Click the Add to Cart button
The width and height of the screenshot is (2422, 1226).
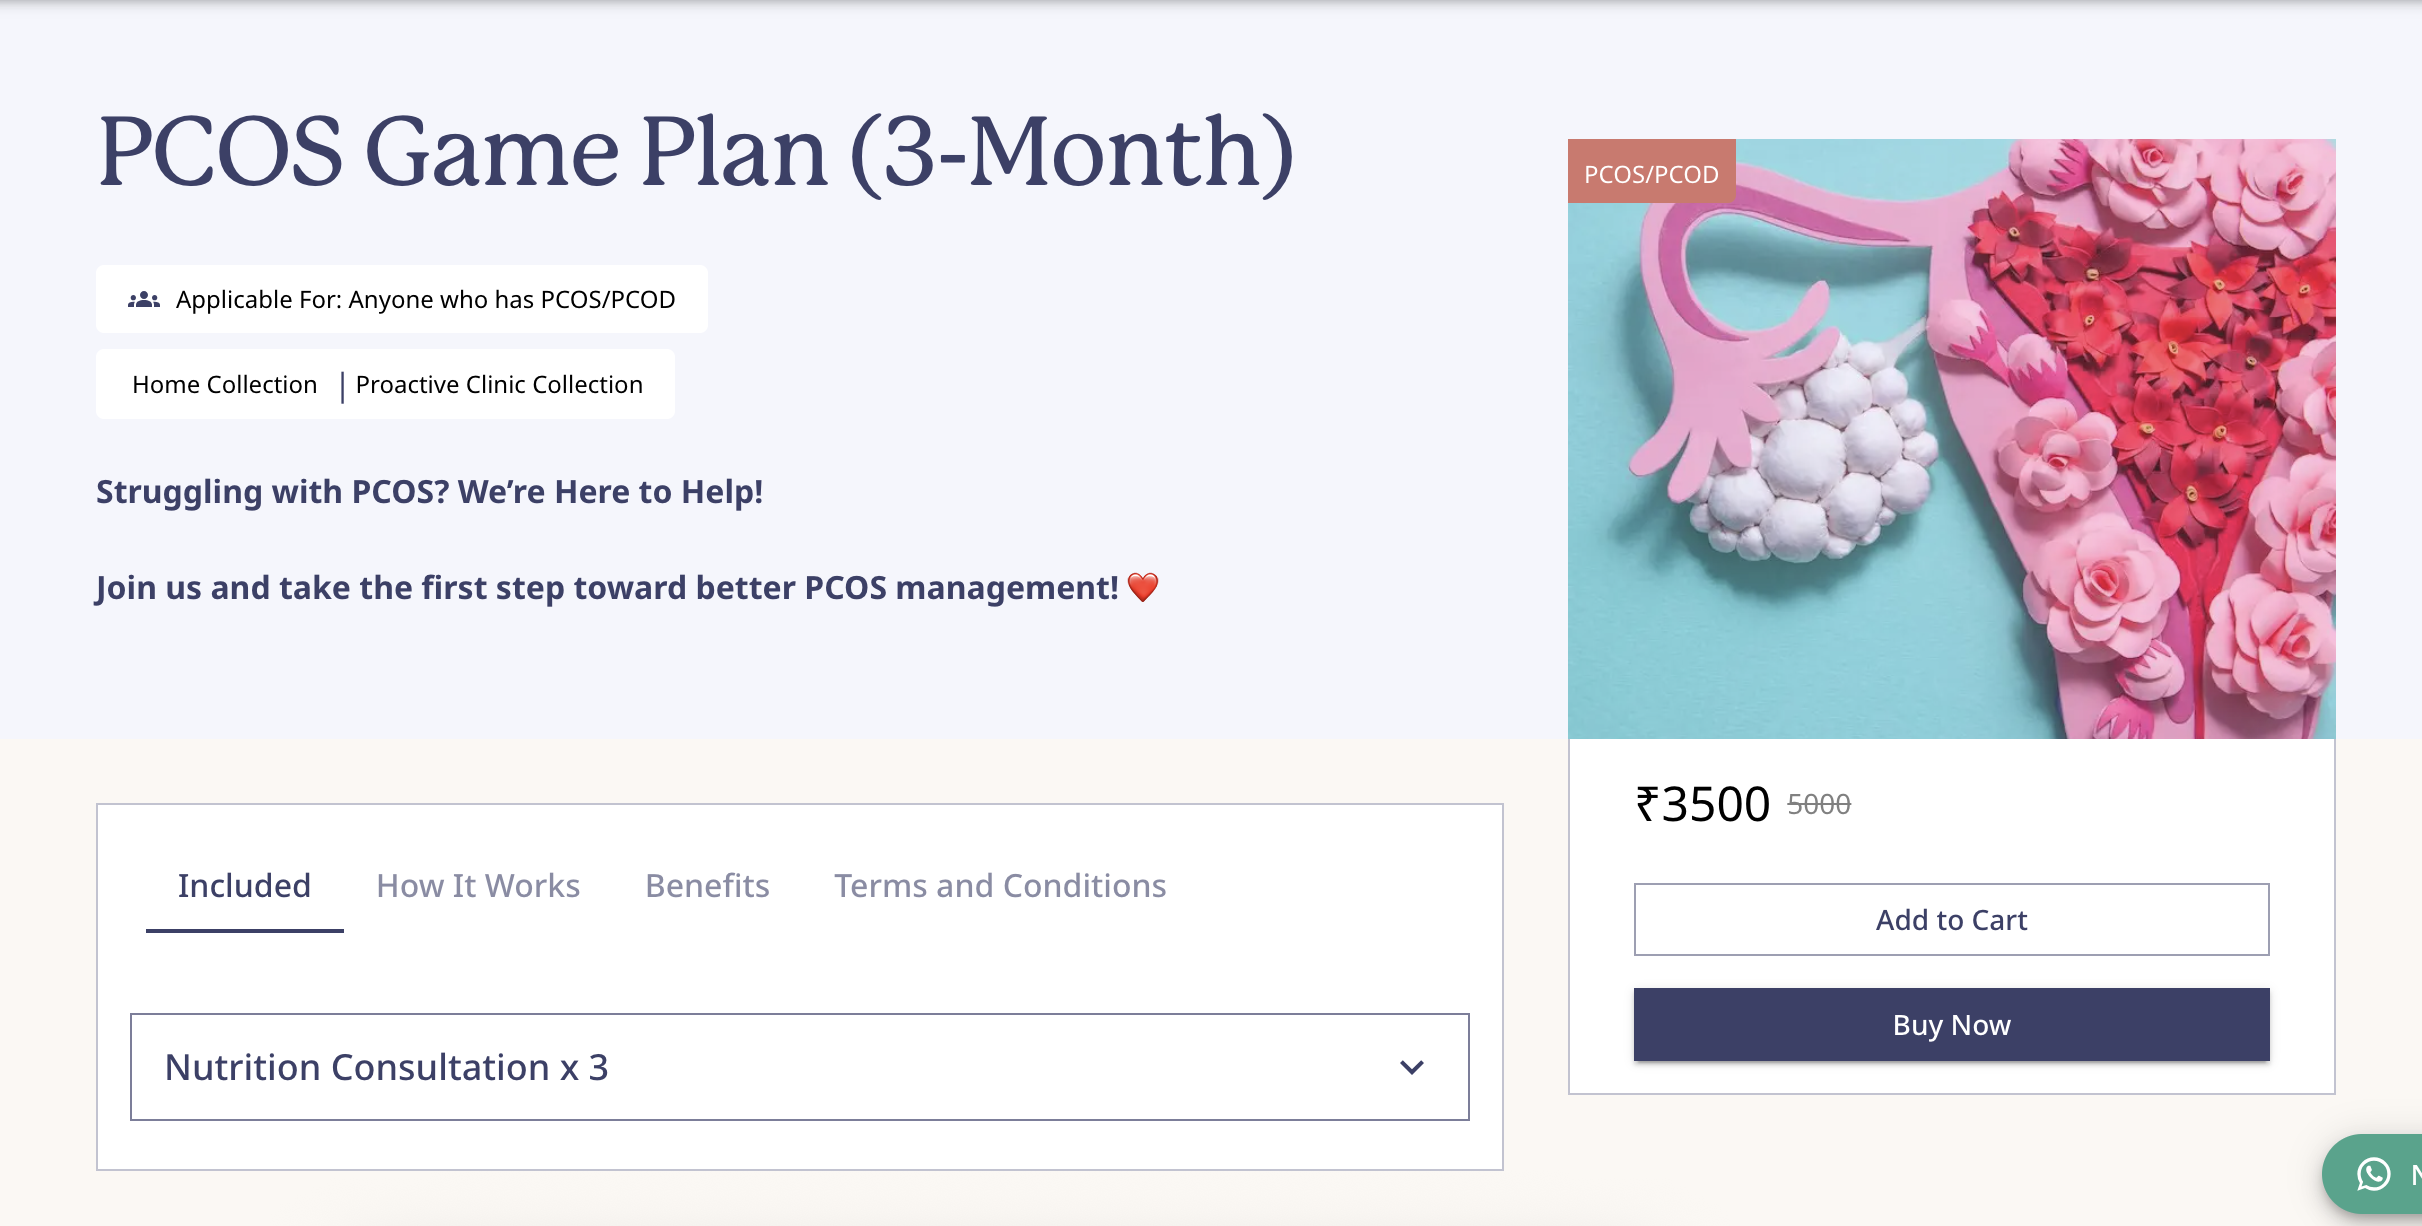click(x=1951, y=919)
